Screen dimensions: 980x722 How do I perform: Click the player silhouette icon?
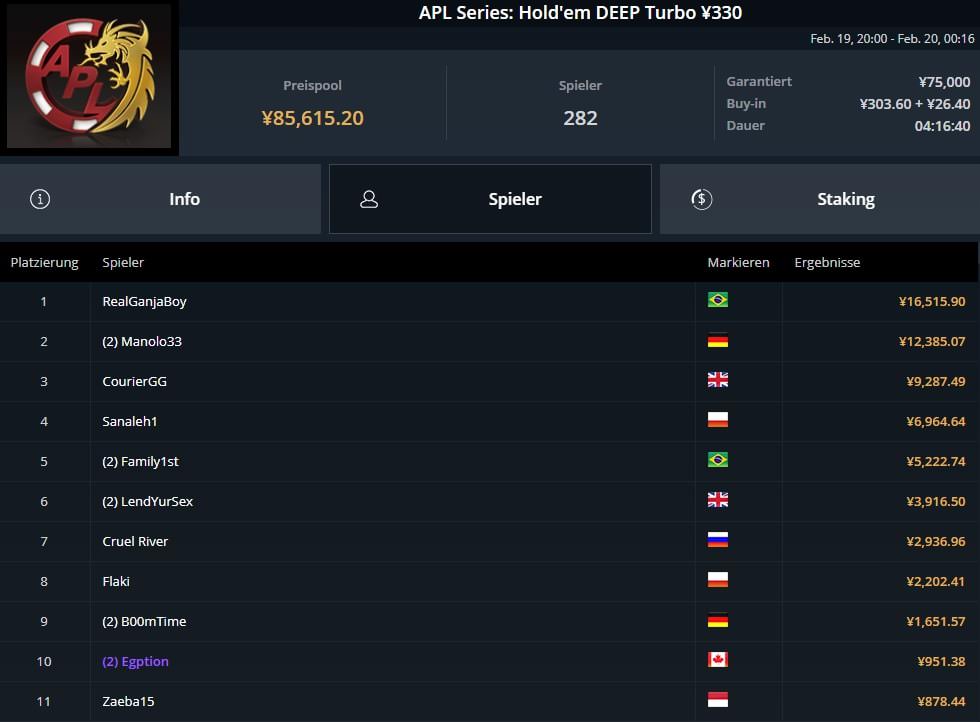(x=369, y=199)
